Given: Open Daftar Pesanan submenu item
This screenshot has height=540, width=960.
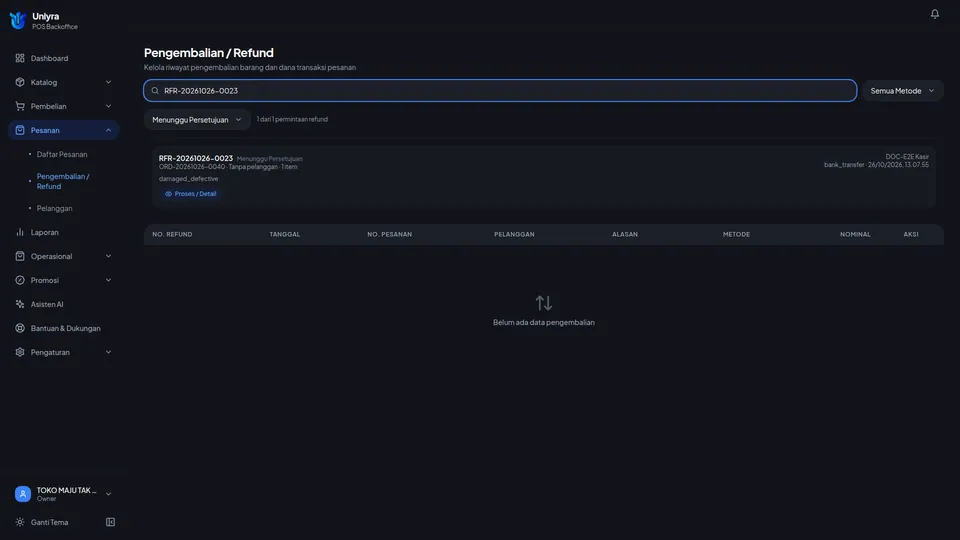Looking at the screenshot, I should (62, 154).
